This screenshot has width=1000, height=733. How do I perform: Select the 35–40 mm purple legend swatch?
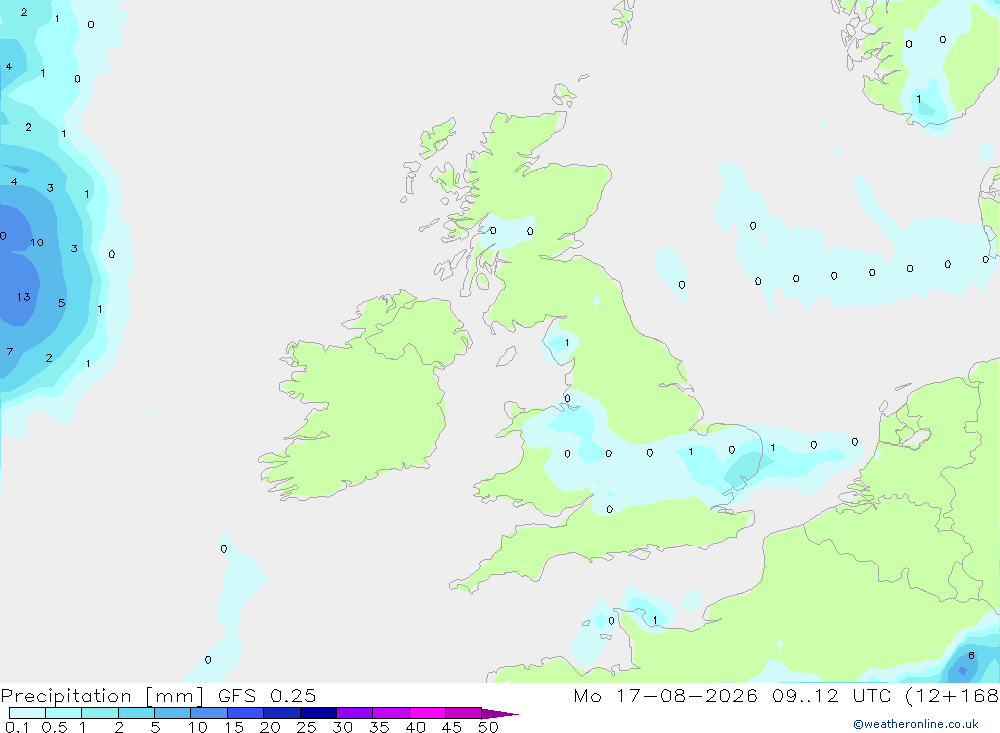390,713
